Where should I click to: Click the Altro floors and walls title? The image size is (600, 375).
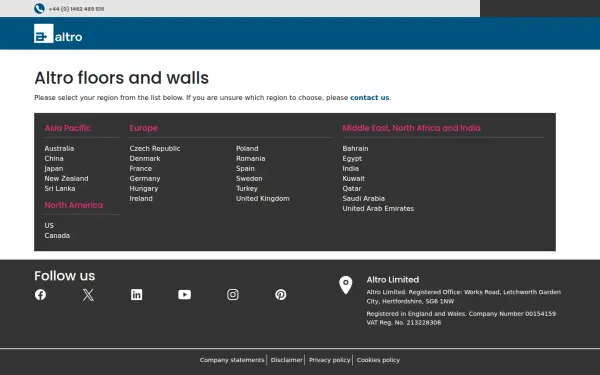(122, 78)
